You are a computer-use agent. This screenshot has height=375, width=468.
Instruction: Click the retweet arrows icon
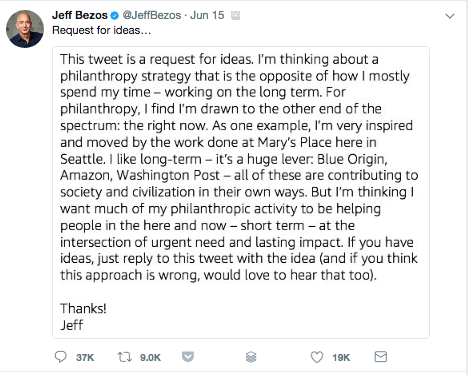coord(124,357)
